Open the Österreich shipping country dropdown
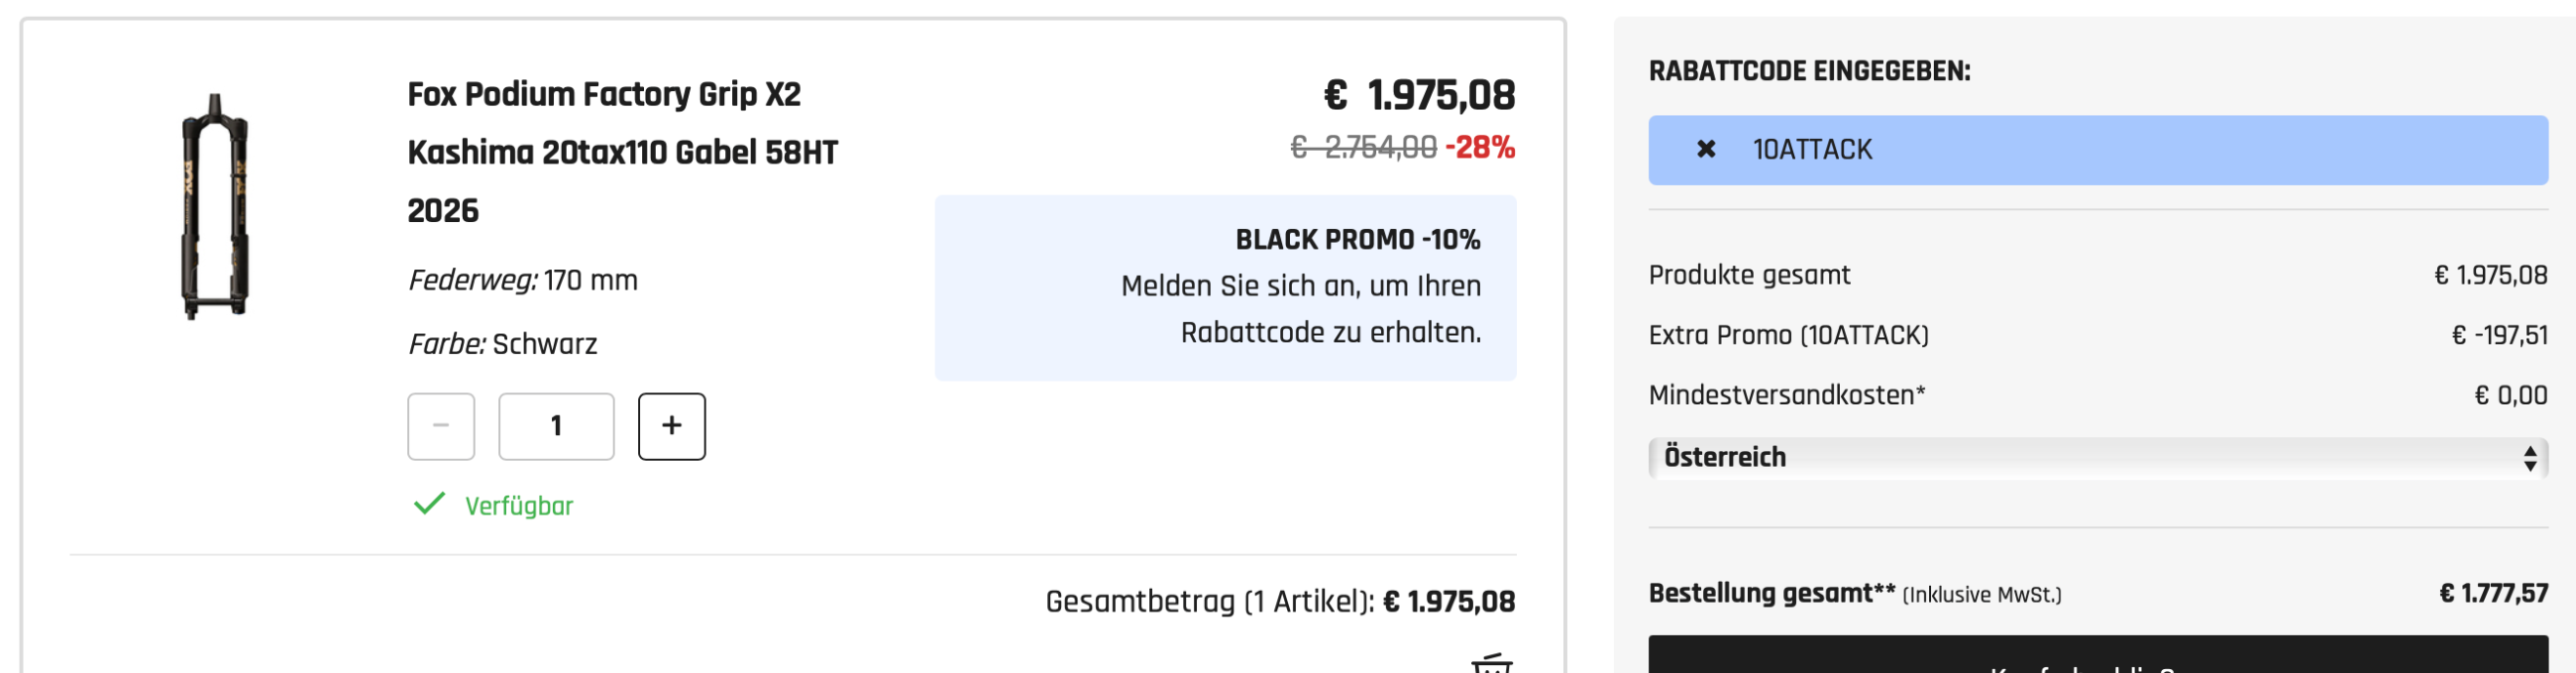 pos(2096,458)
